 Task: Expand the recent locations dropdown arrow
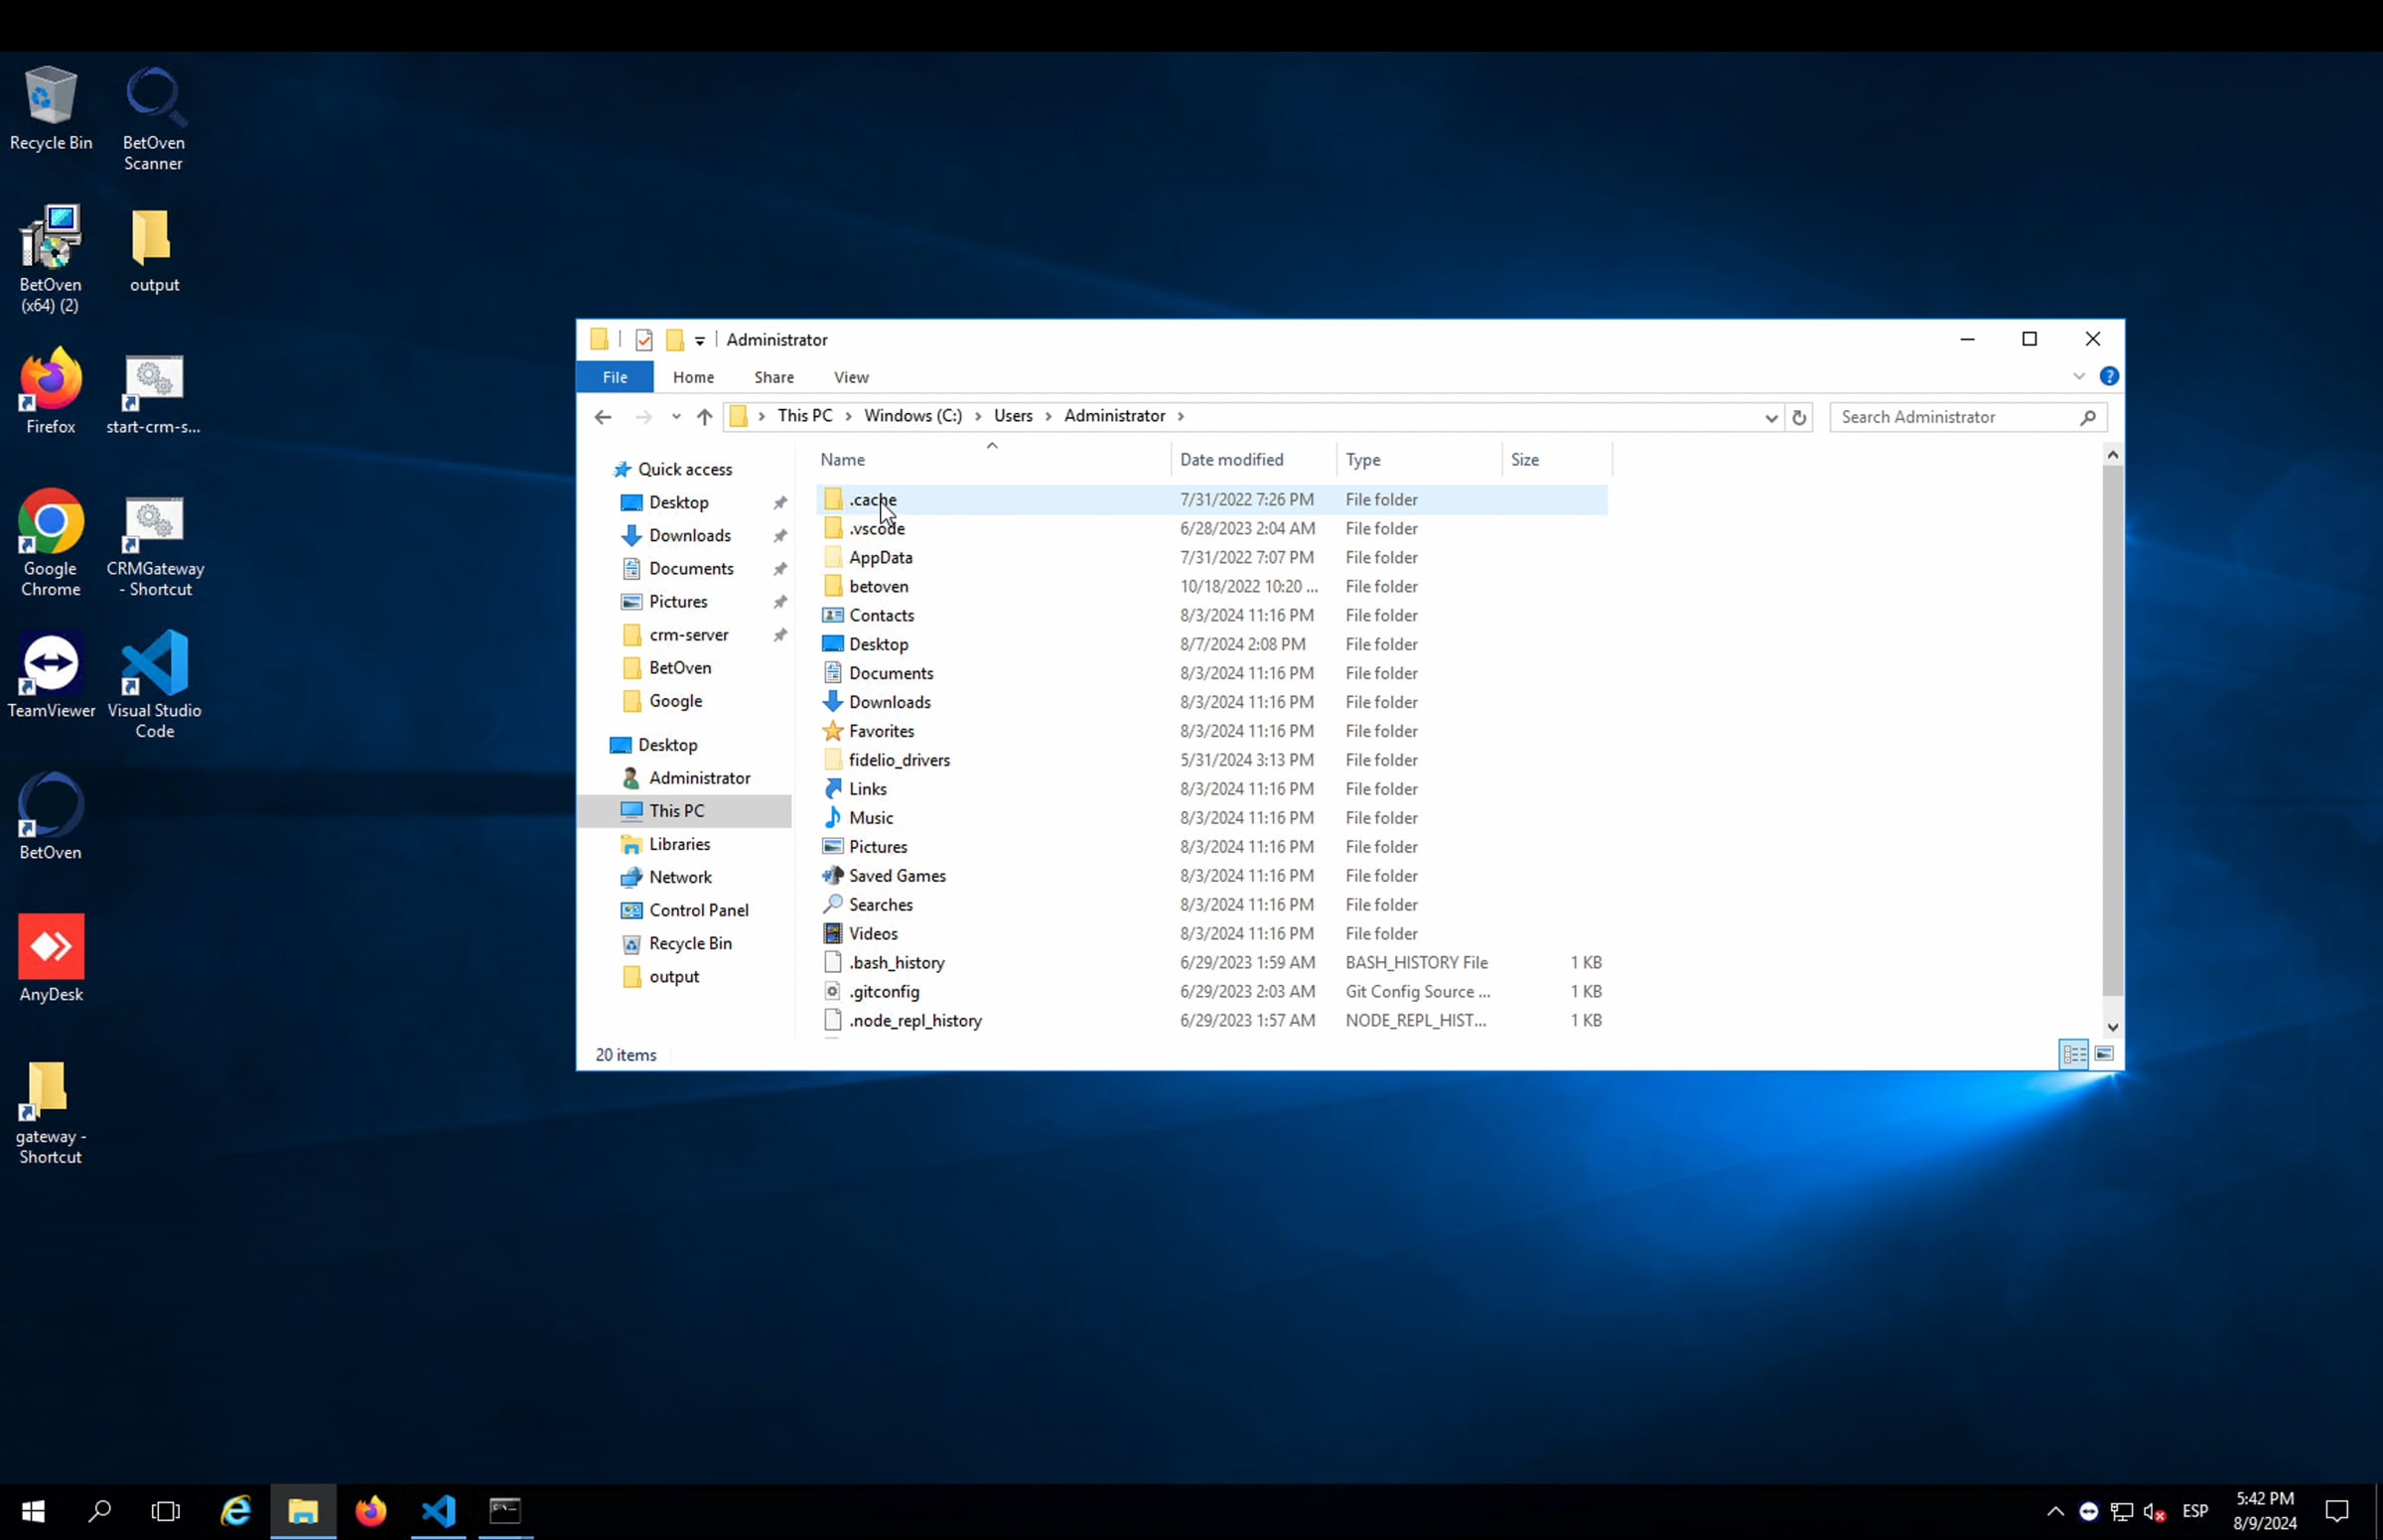(676, 417)
